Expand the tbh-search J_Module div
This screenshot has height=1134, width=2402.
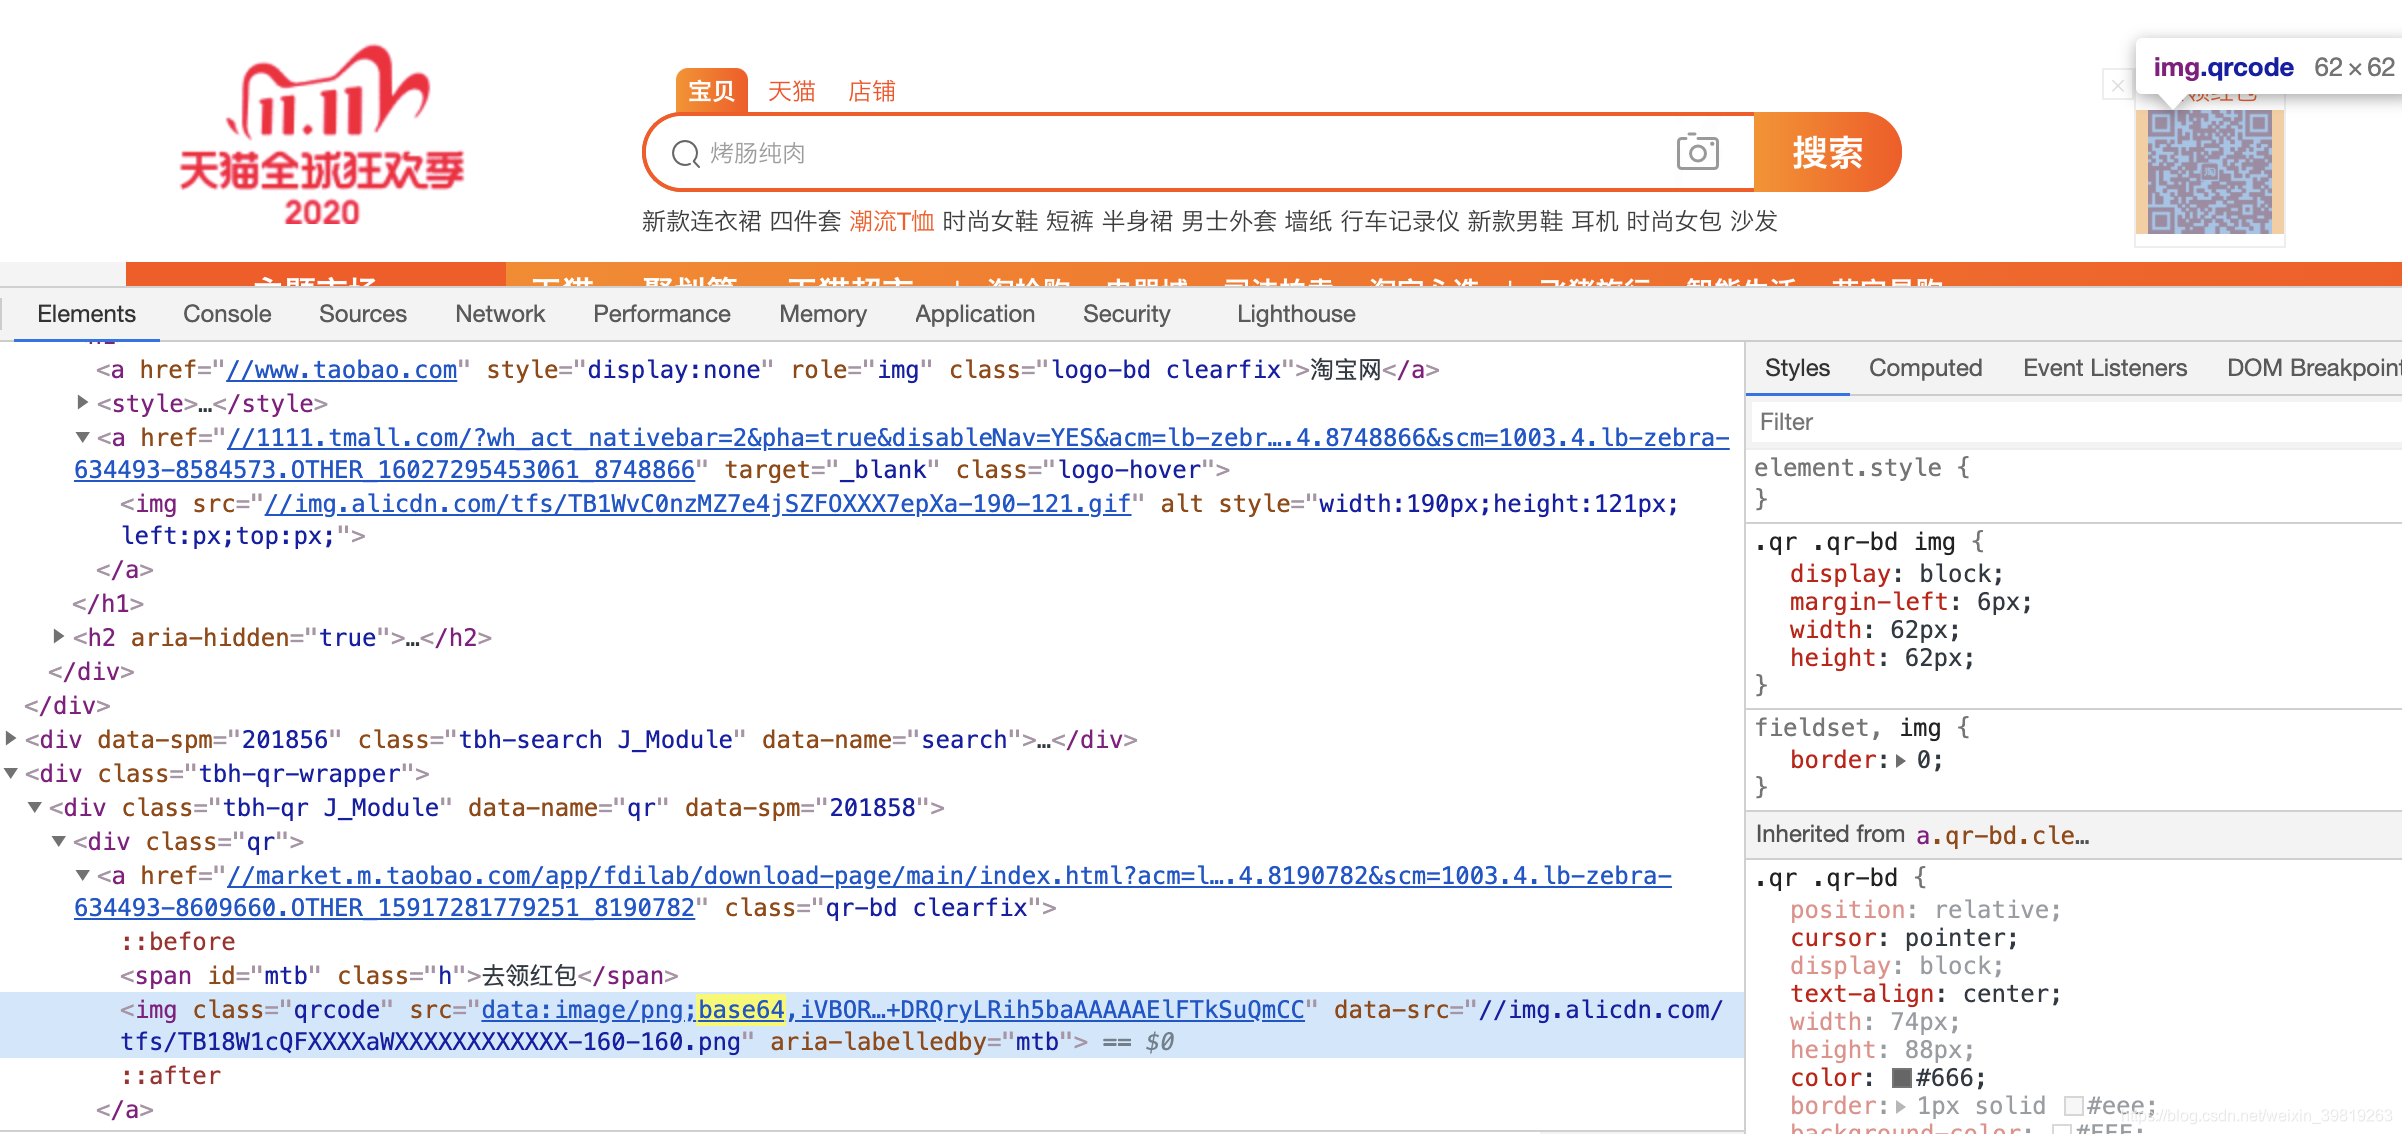tap(11, 738)
